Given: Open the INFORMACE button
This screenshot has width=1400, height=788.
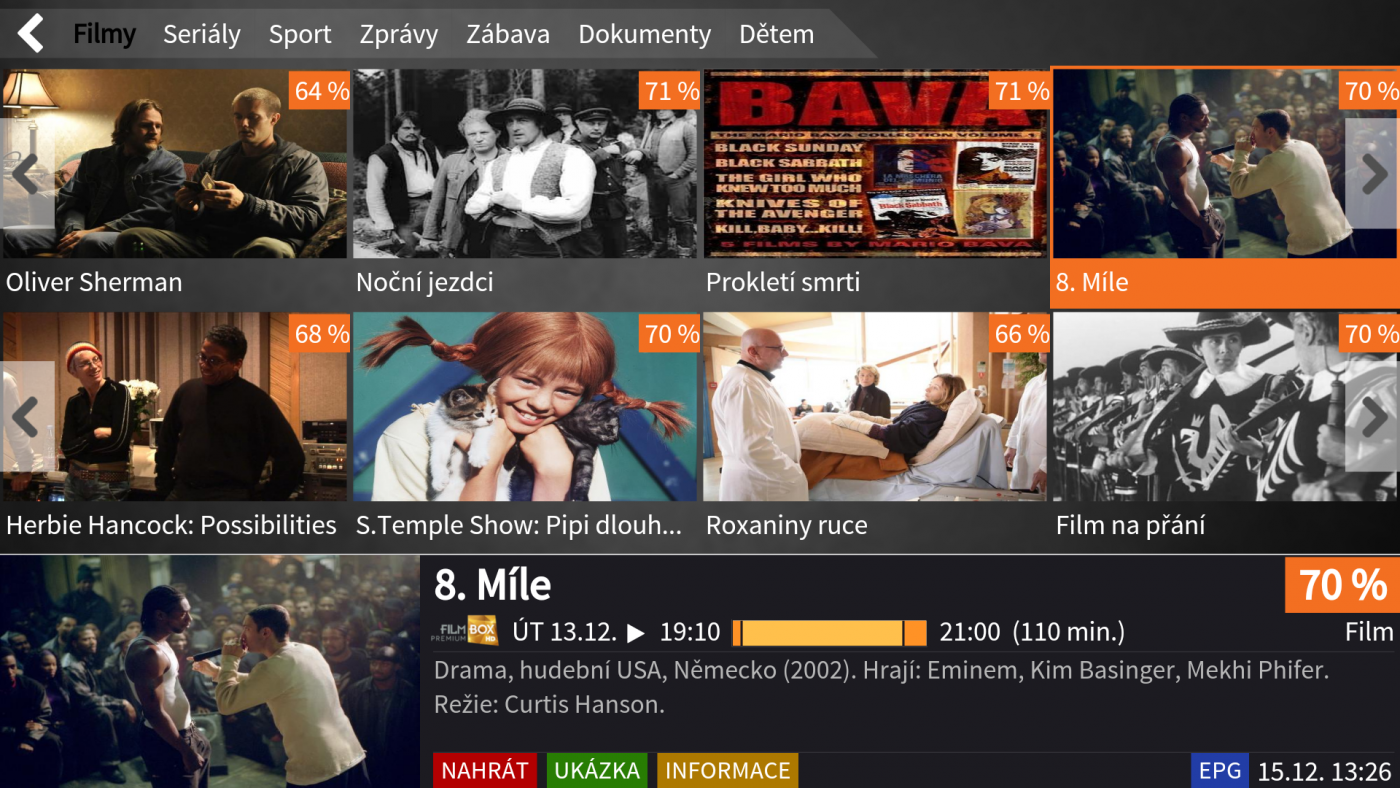Looking at the screenshot, I should point(727,770).
